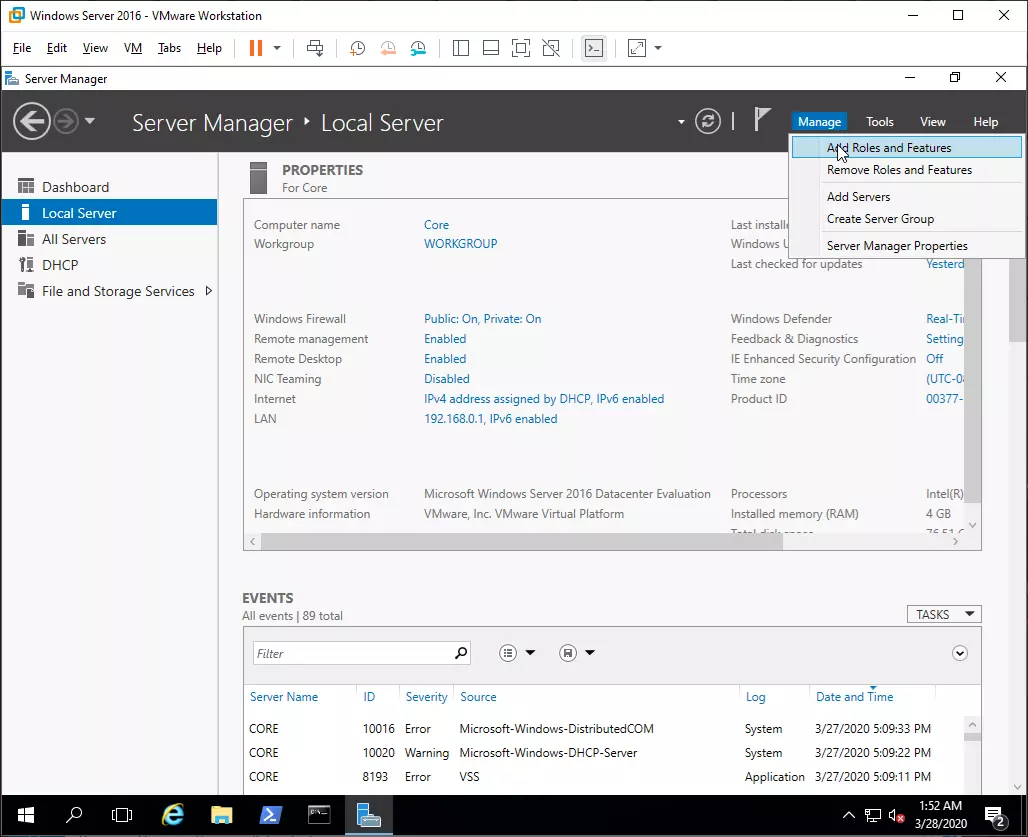Click the WORKGROUP link
The height and width of the screenshot is (837, 1028).
[x=460, y=244]
